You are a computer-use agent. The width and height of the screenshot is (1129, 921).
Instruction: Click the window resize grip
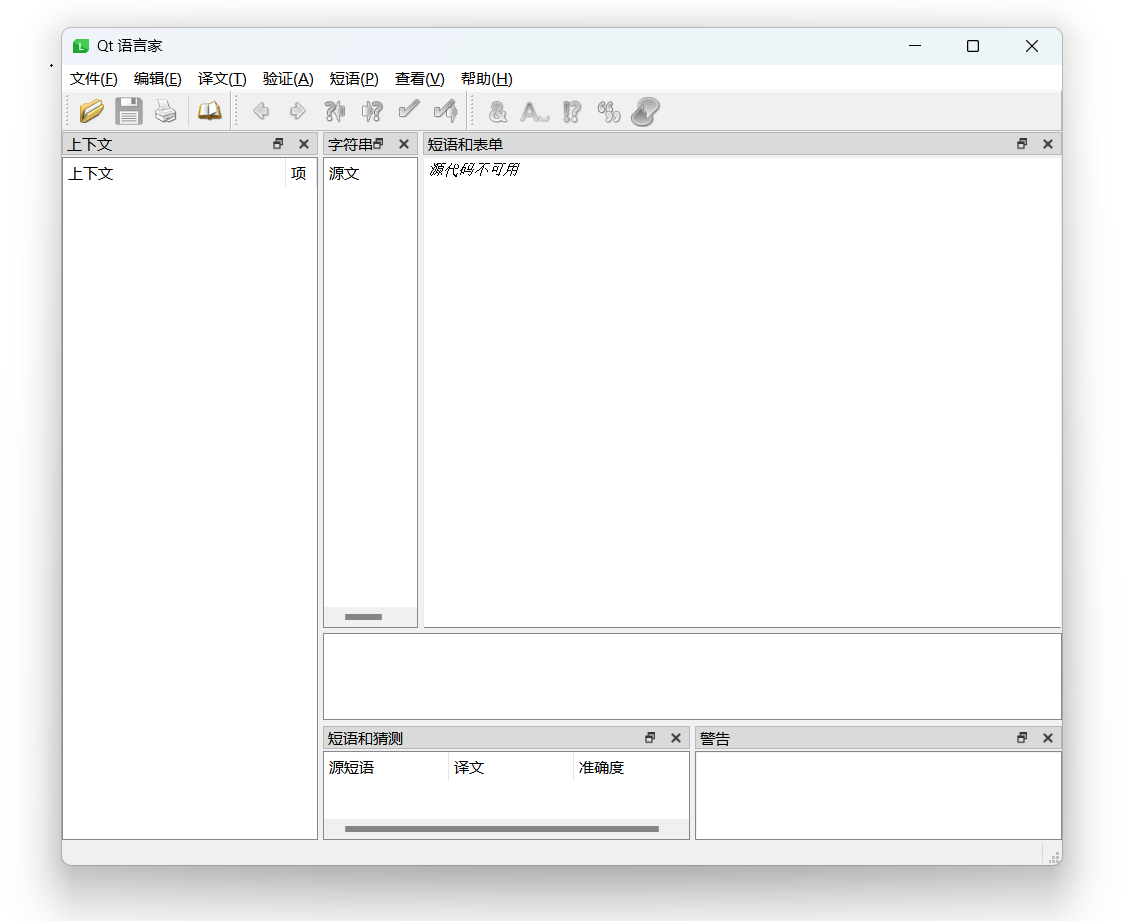point(1054,857)
